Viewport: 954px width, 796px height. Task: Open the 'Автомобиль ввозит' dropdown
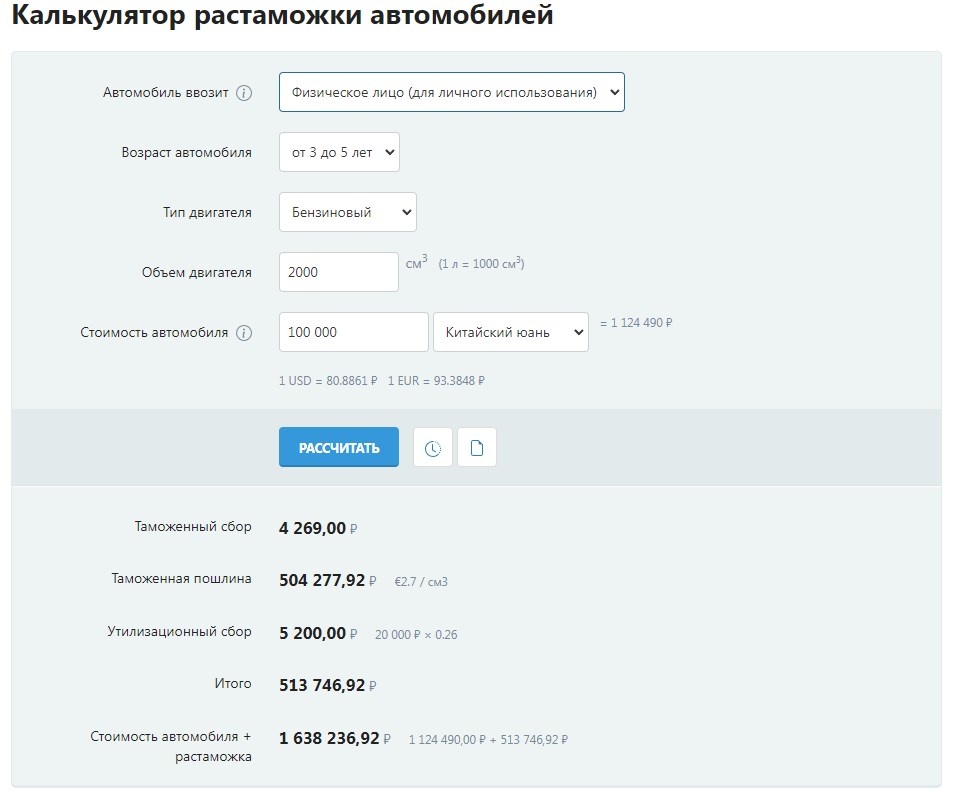point(451,91)
